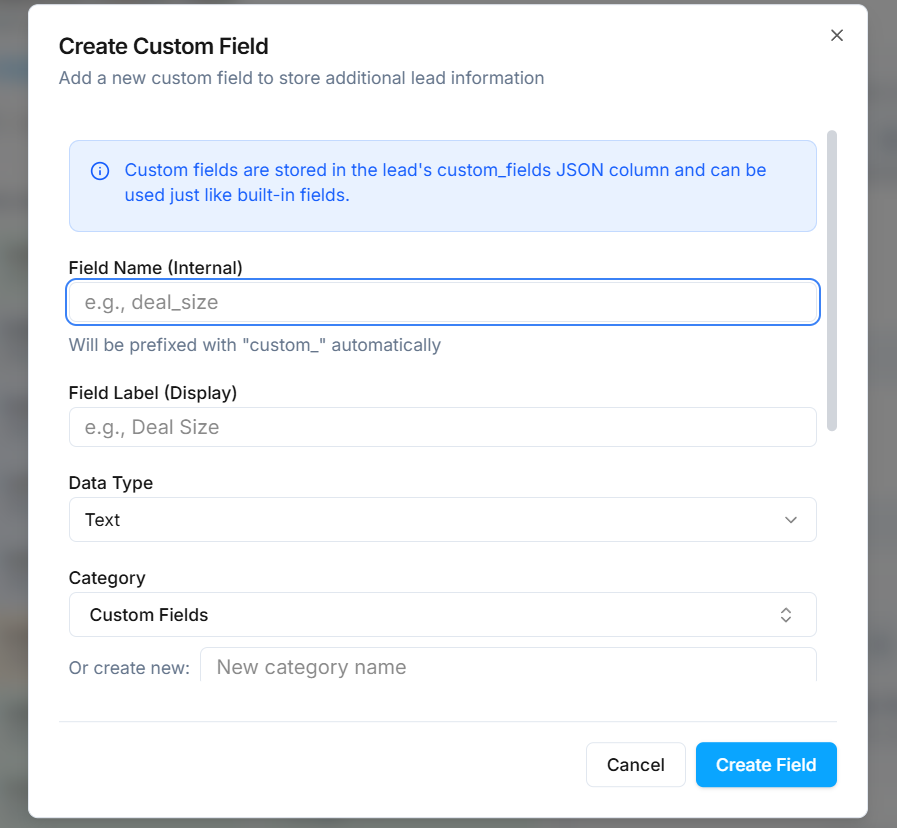Click the dialog's vertical scrollbar thumb
The image size is (897, 828).
832,280
